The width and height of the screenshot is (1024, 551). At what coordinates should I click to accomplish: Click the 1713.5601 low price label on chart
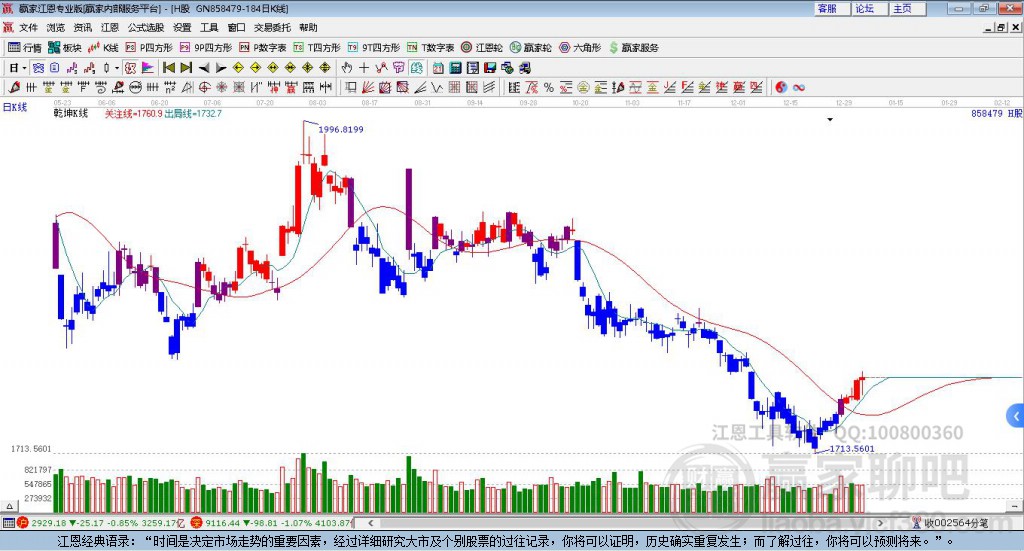(852, 449)
